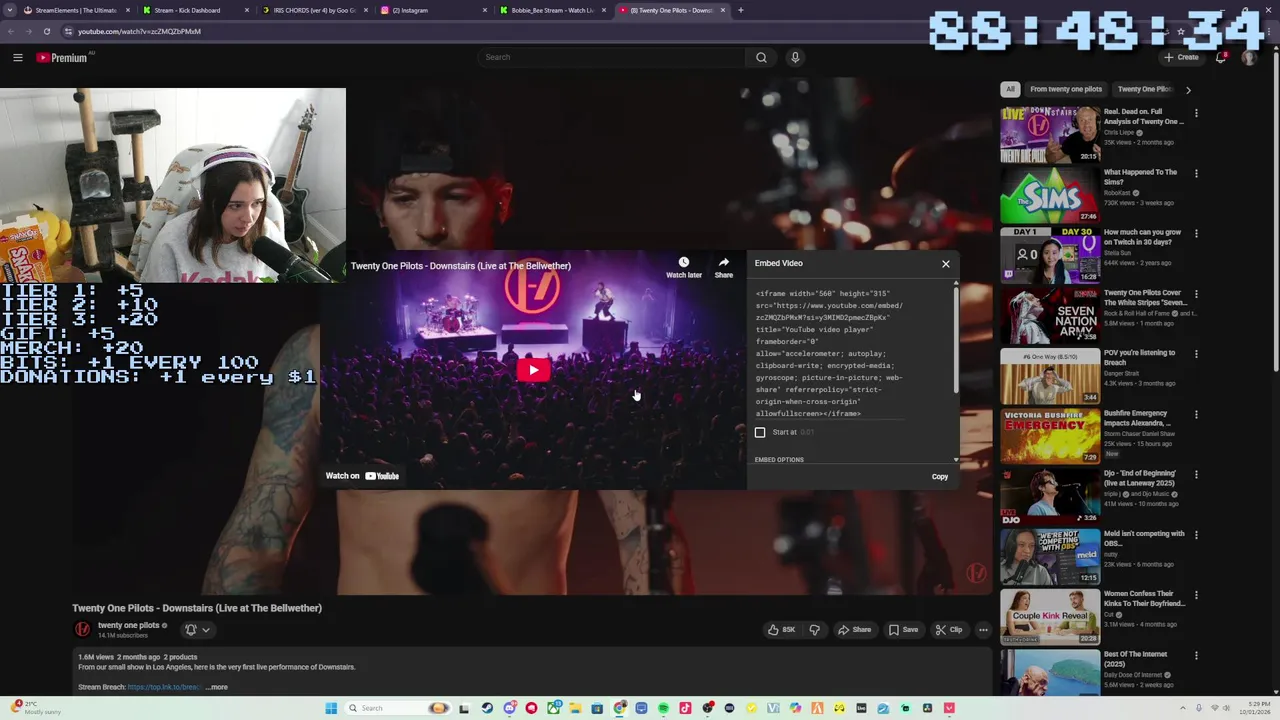Visit twenty one pilots channel name

click(x=128, y=625)
